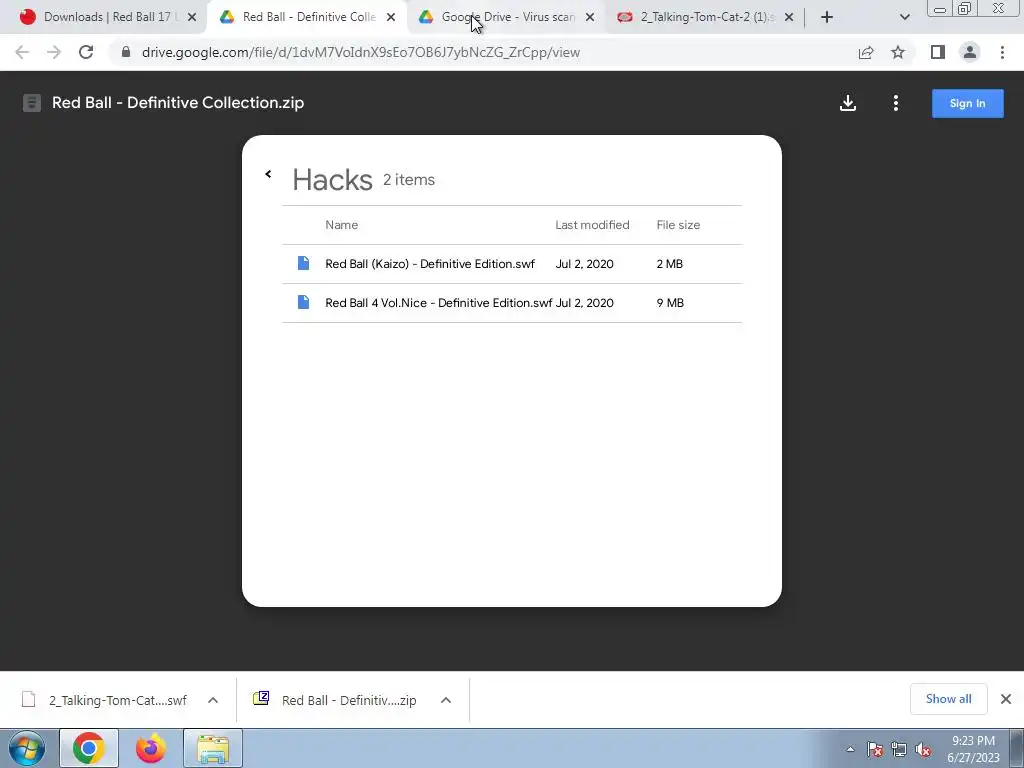Image resolution: width=1024 pixels, height=768 pixels.
Task: Switch to the Downloads | Red Ball 17 tab
Action: [106, 17]
